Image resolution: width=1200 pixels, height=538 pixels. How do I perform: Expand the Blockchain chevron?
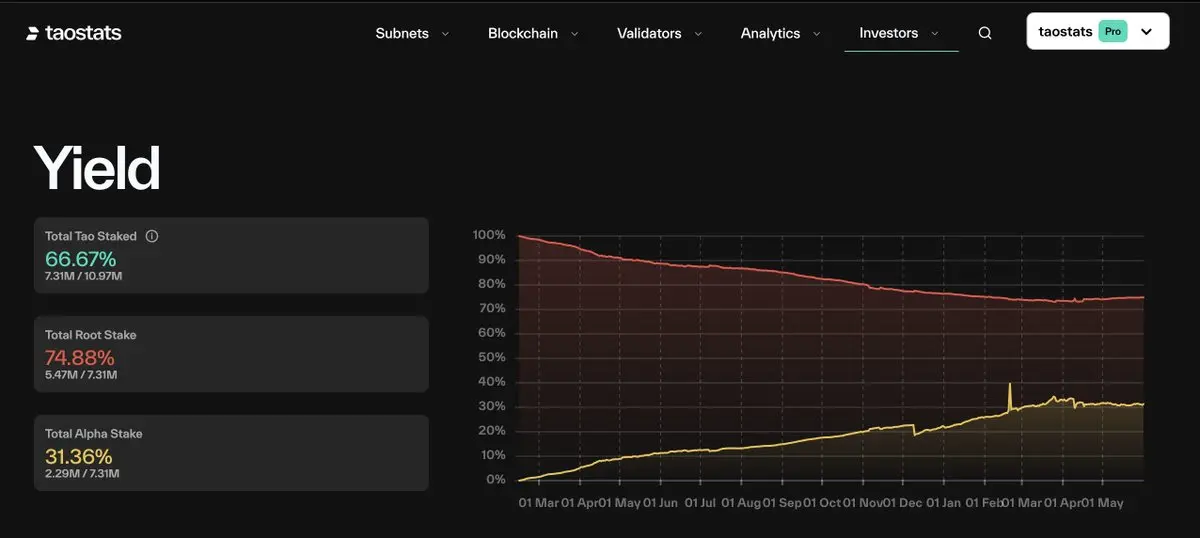pyautogui.click(x=575, y=34)
